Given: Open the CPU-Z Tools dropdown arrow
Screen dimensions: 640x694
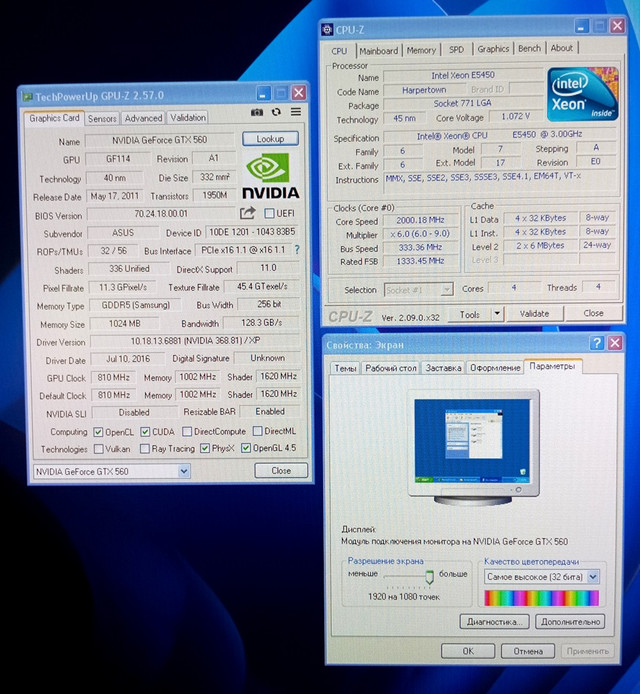Looking at the screenshot, I should [x=497, y=314].
